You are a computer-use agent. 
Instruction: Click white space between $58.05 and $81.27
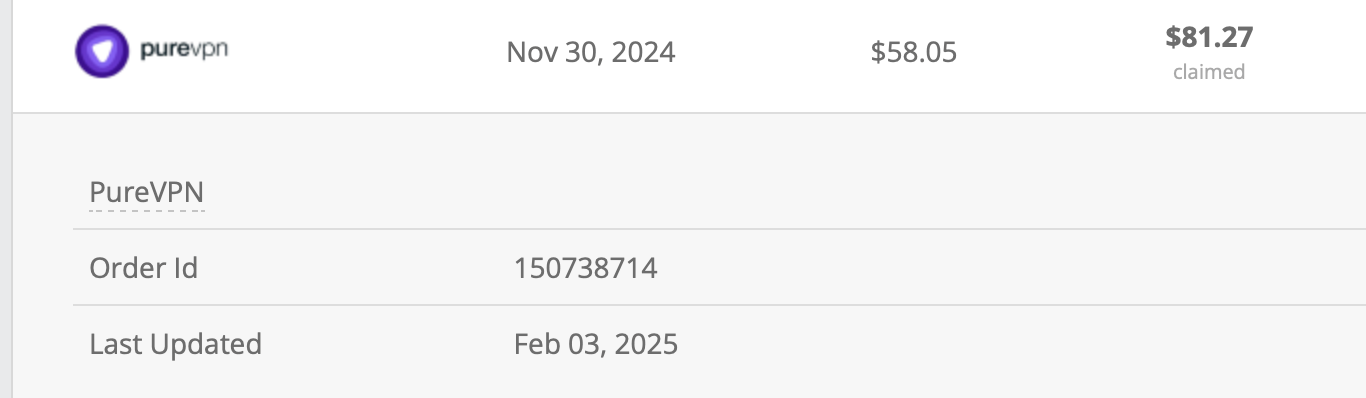point(1060,52)
